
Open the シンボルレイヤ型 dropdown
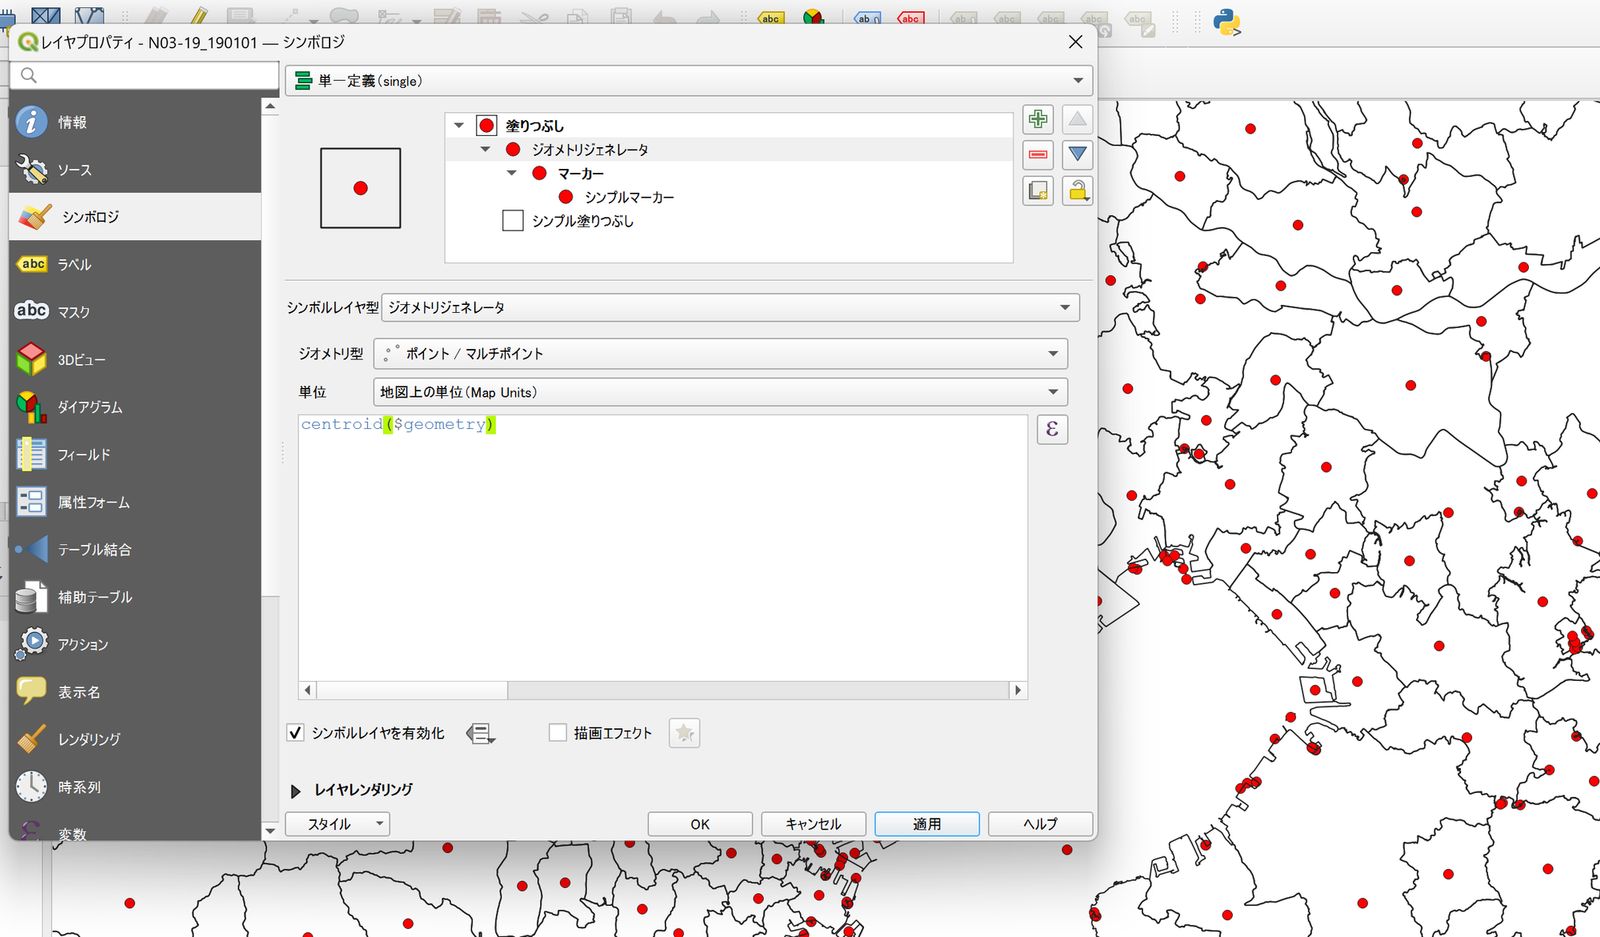click(730, 307)
